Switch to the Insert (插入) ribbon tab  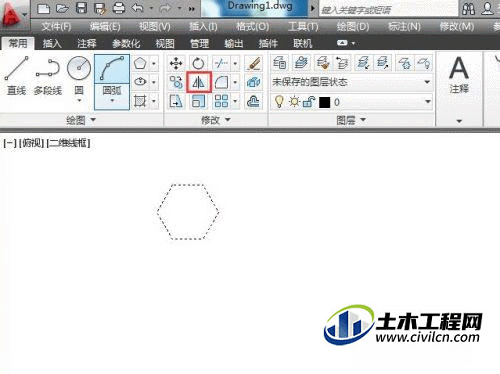click(52, 43)
